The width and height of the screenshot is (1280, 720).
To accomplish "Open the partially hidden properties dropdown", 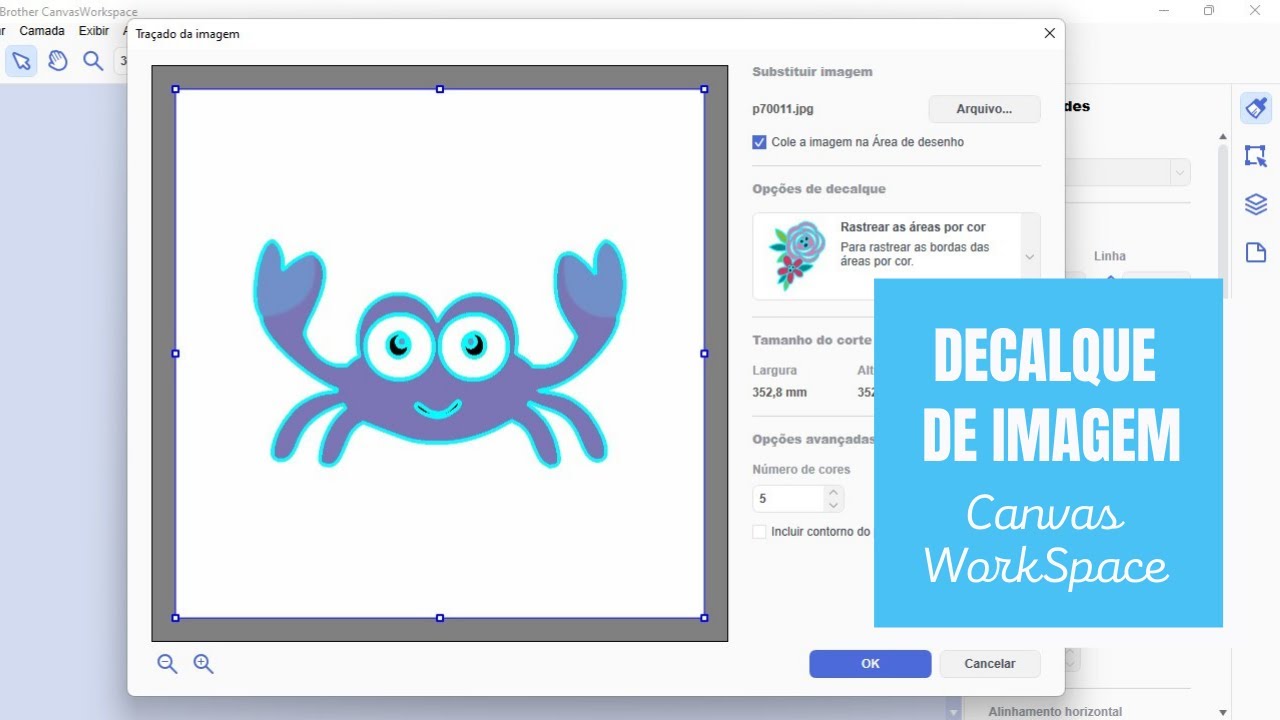I will (1181, 172).
